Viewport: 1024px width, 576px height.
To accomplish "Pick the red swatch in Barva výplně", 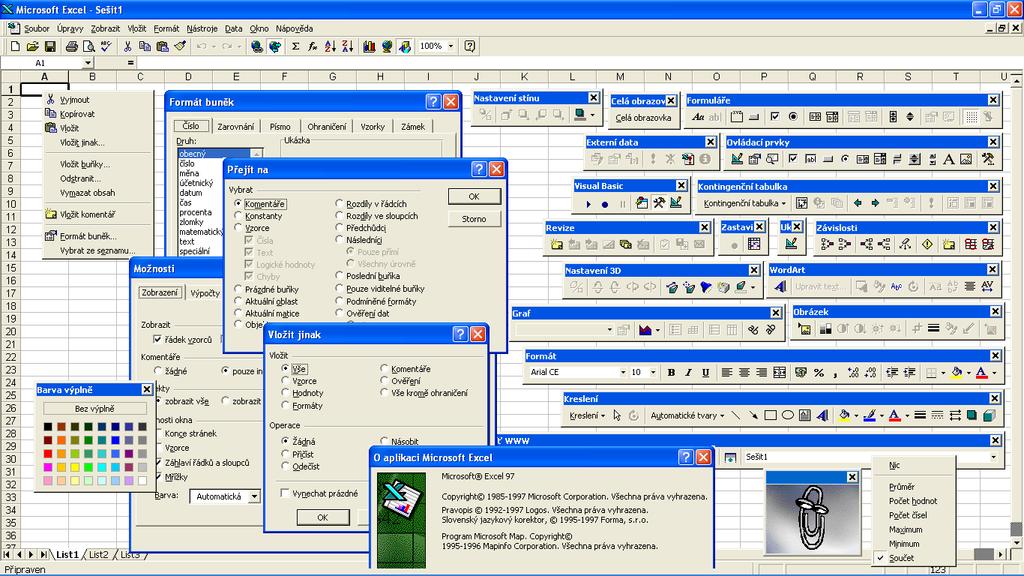I will point(48,454).
